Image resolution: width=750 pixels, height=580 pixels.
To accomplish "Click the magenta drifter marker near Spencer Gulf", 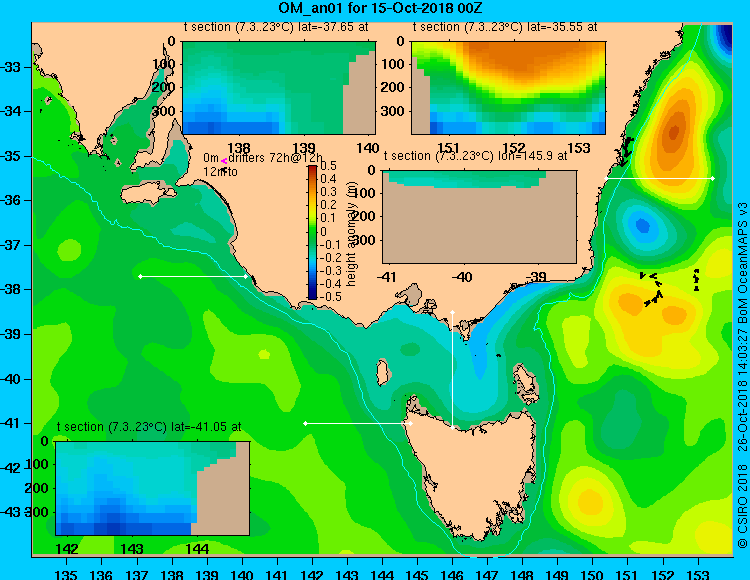I will point(224,162).
